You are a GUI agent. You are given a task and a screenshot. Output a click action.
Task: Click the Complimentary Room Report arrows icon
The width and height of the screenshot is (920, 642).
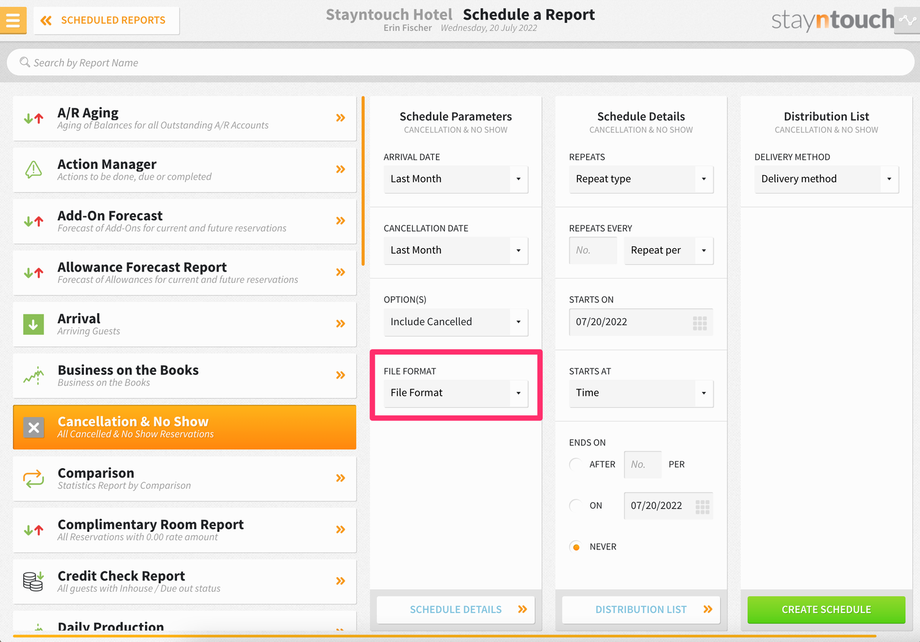coord(33,530)
